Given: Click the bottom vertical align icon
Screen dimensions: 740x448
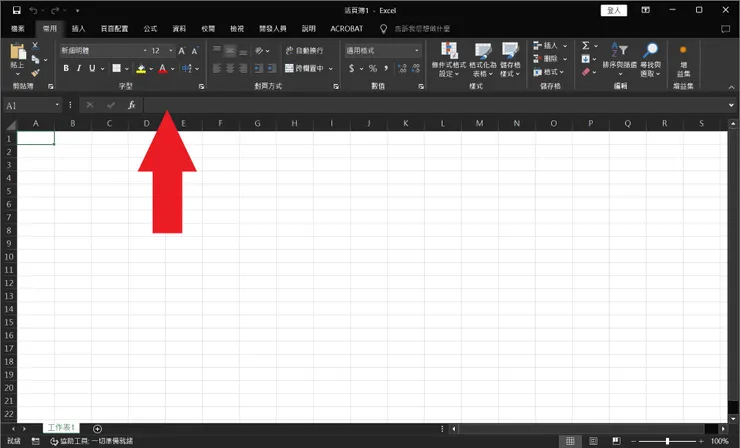Looking at the screenshot, I should 243,51.
